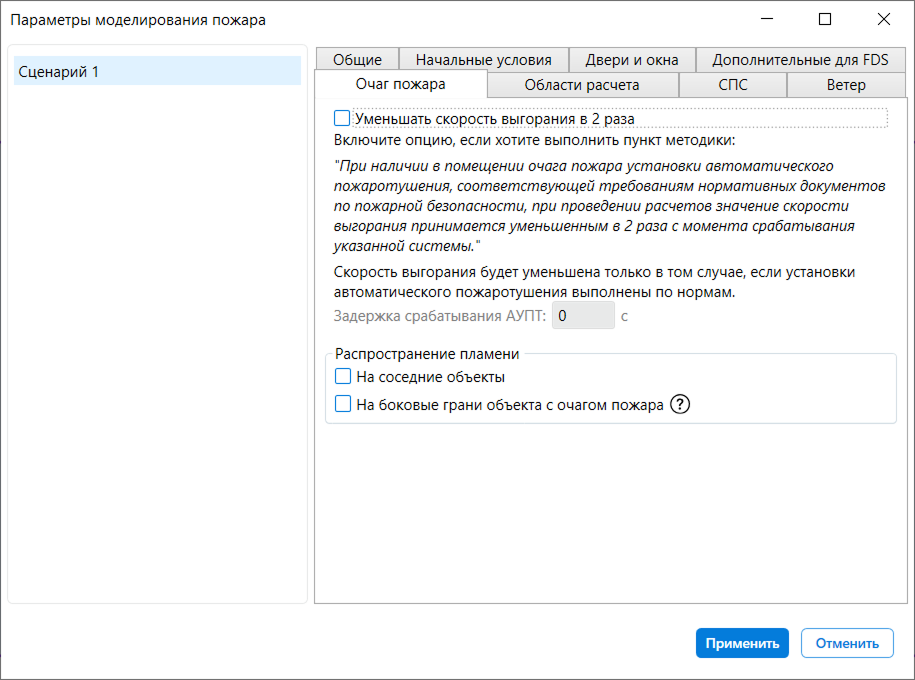Image resolution: width=915 pixels, height=680 pixels.
Task: Go to 'Дополнительные для FDS' tab
Action: click(800, 60)
